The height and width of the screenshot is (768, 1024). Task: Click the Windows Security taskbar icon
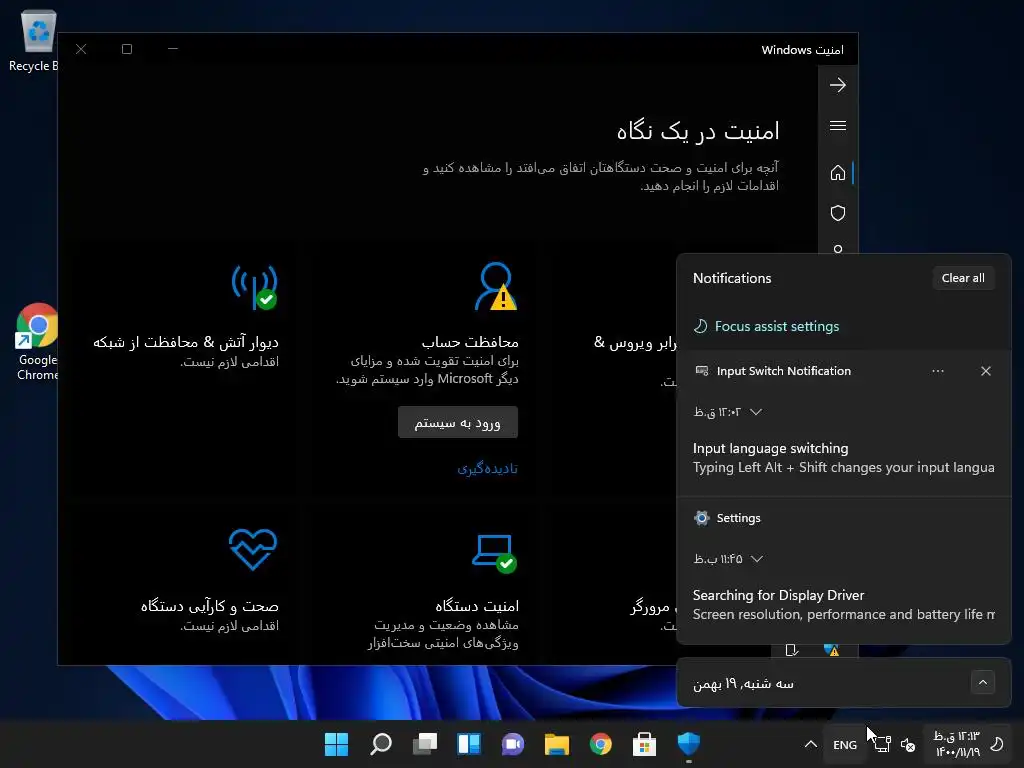click(x=688, y=744)
